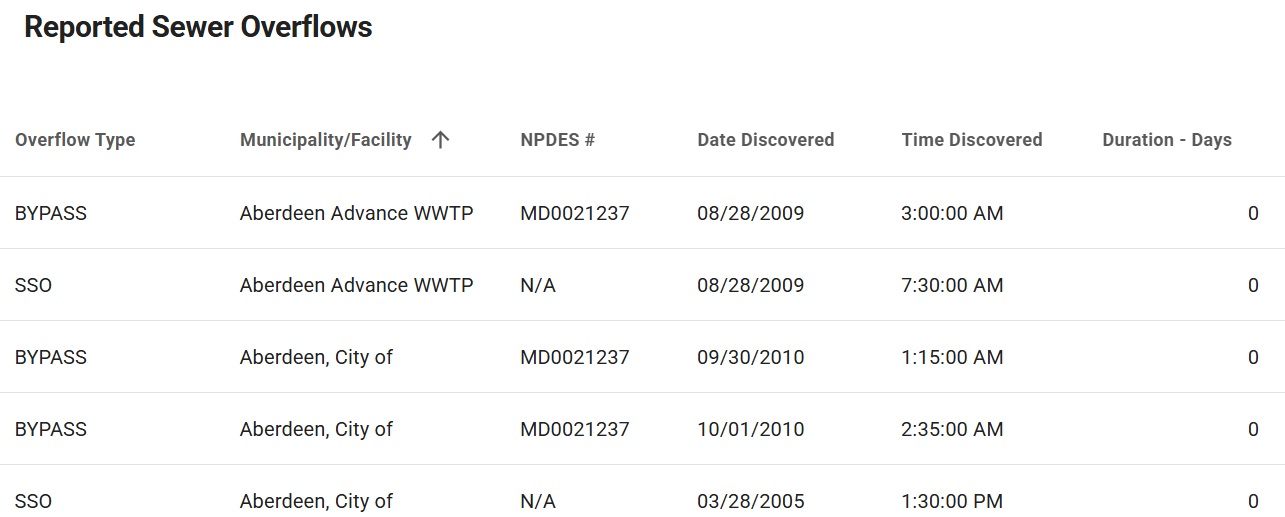Click the ascending sort arrow icon
Screen dimensions: 1285x517
coord(440,140)
